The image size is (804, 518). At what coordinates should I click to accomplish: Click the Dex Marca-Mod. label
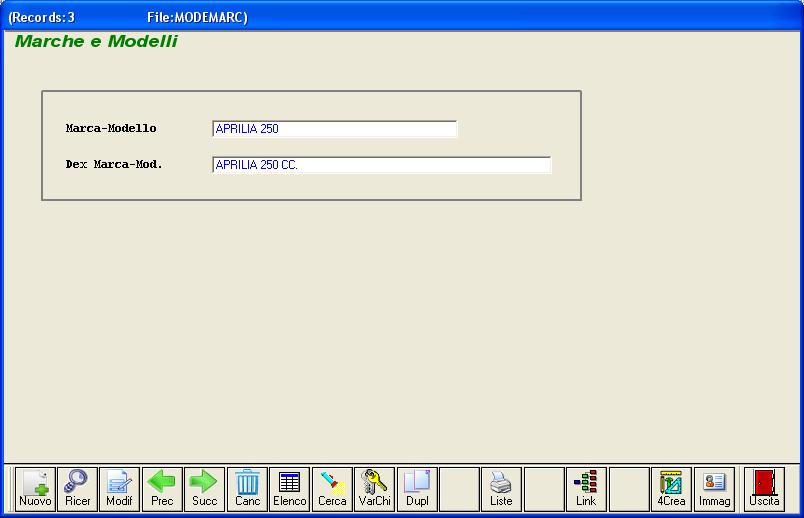(114, 164)
